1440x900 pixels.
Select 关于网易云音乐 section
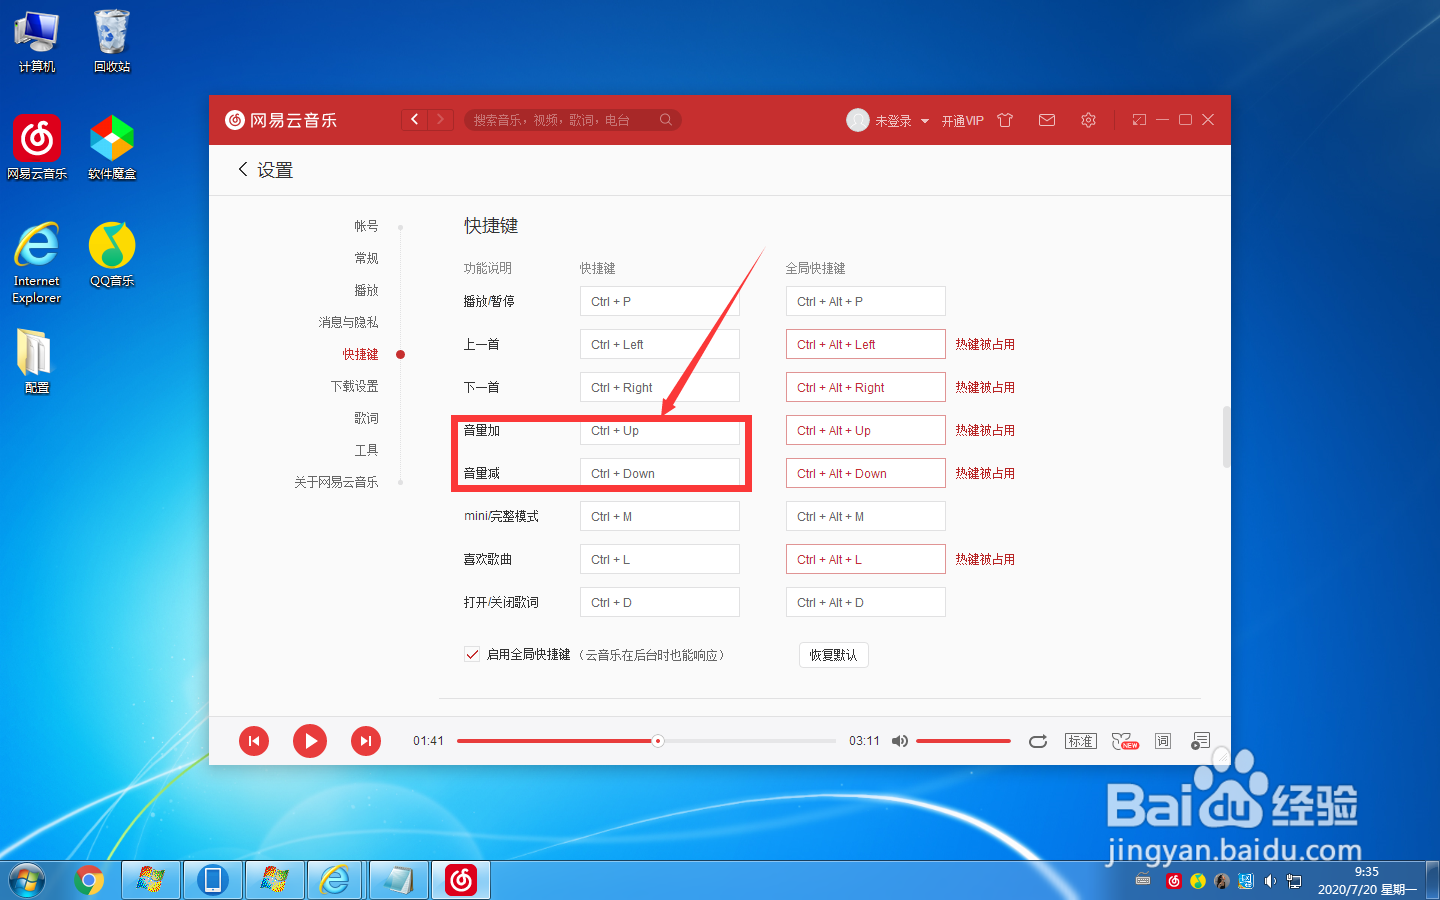tap(336, 482)
